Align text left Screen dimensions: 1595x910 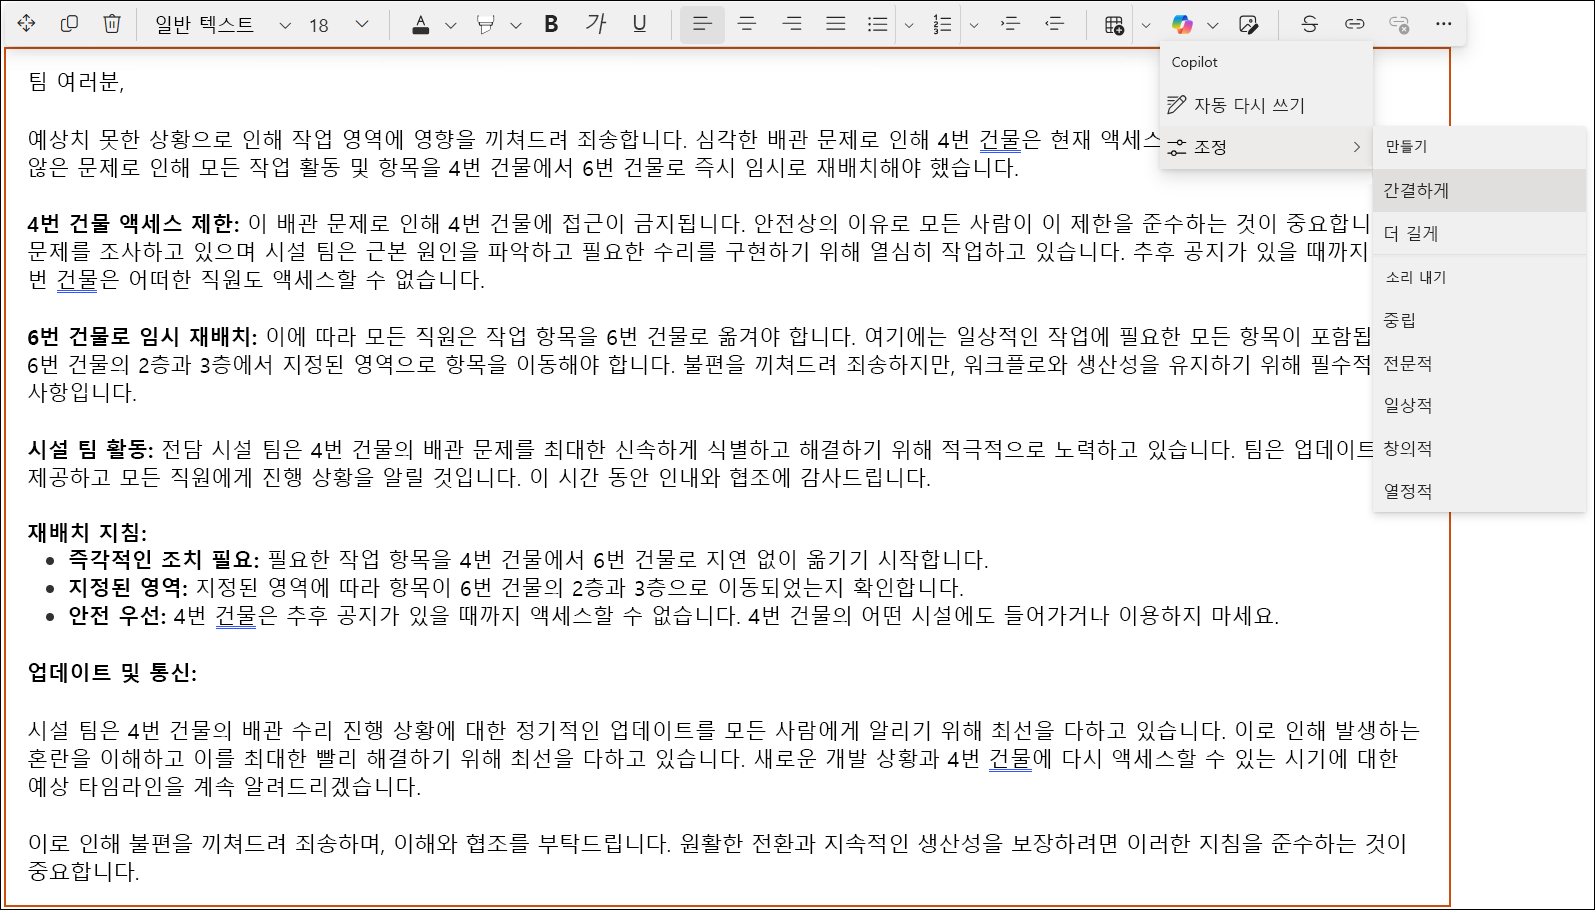(x=702, y=24)
